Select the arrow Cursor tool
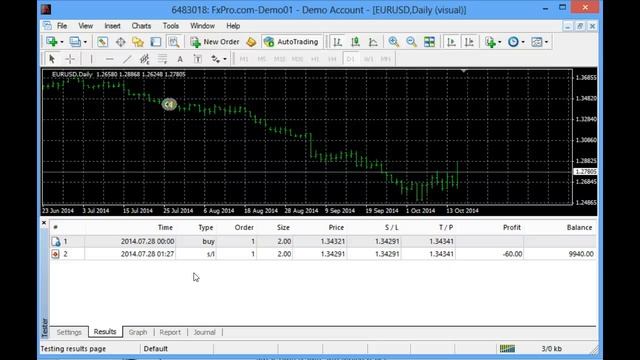This screenshot has width=640, height=360. (52, 59)
